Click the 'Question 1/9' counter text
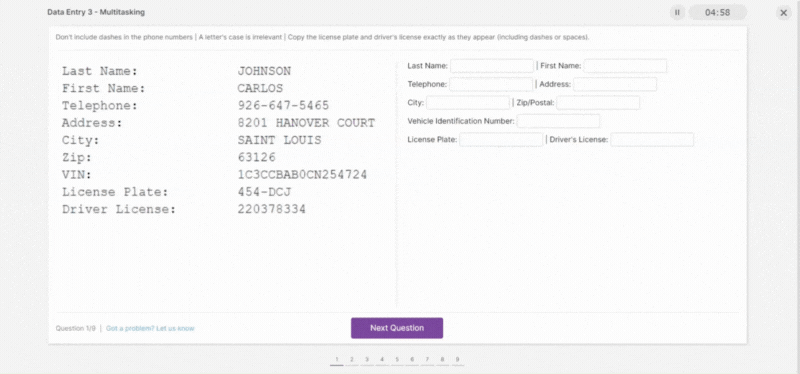The width and height of the screenshot is (800, 374). (x=76, y=328)
